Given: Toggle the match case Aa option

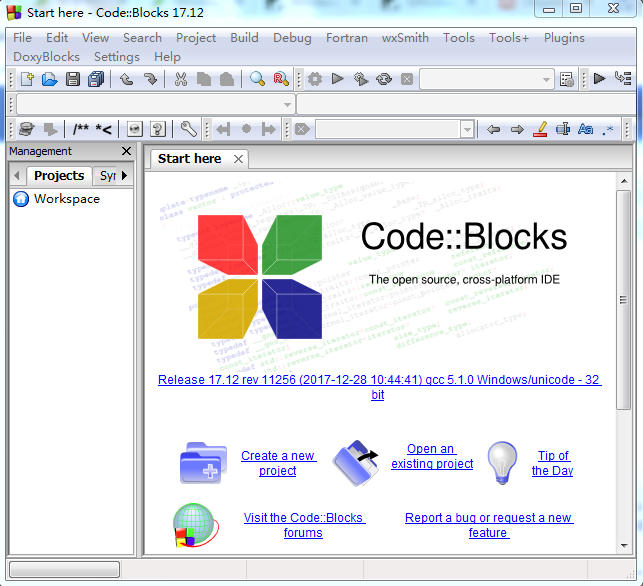Looking at the screenshot, I should point(586,129).
